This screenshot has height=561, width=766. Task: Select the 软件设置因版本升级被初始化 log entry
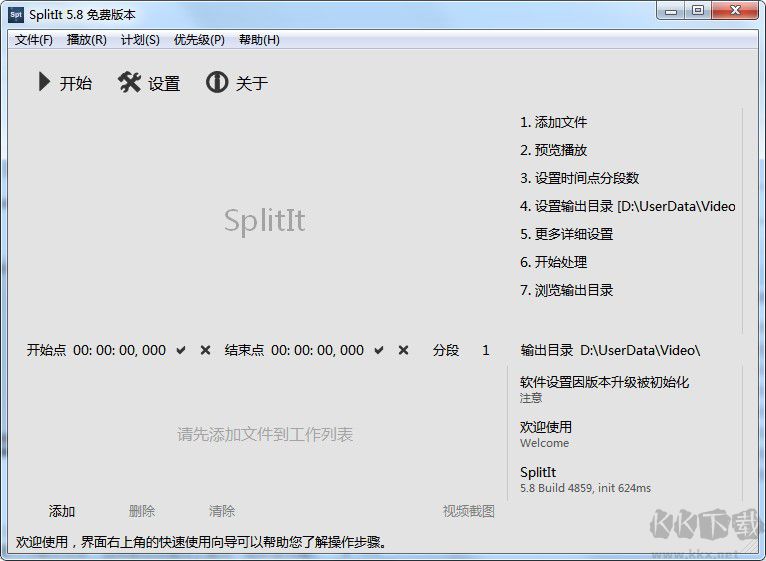(604, 389)
